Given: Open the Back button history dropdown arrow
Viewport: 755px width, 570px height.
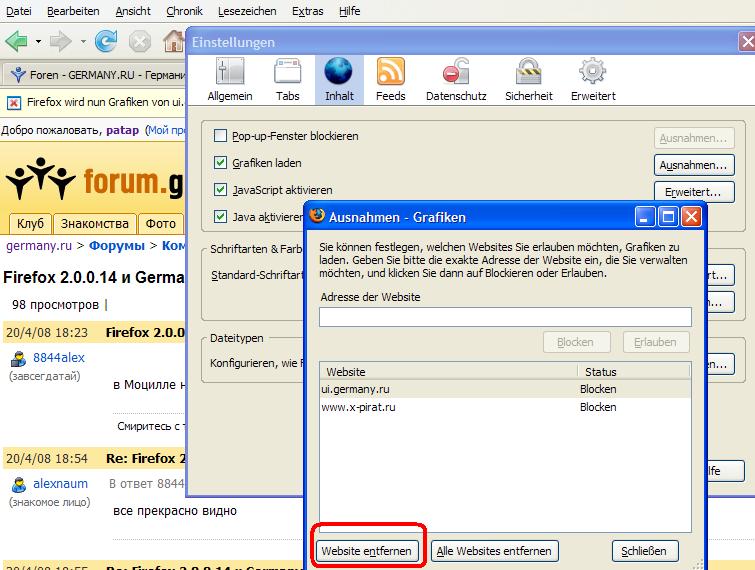Looking at the screenshot, I should [38, 42].
